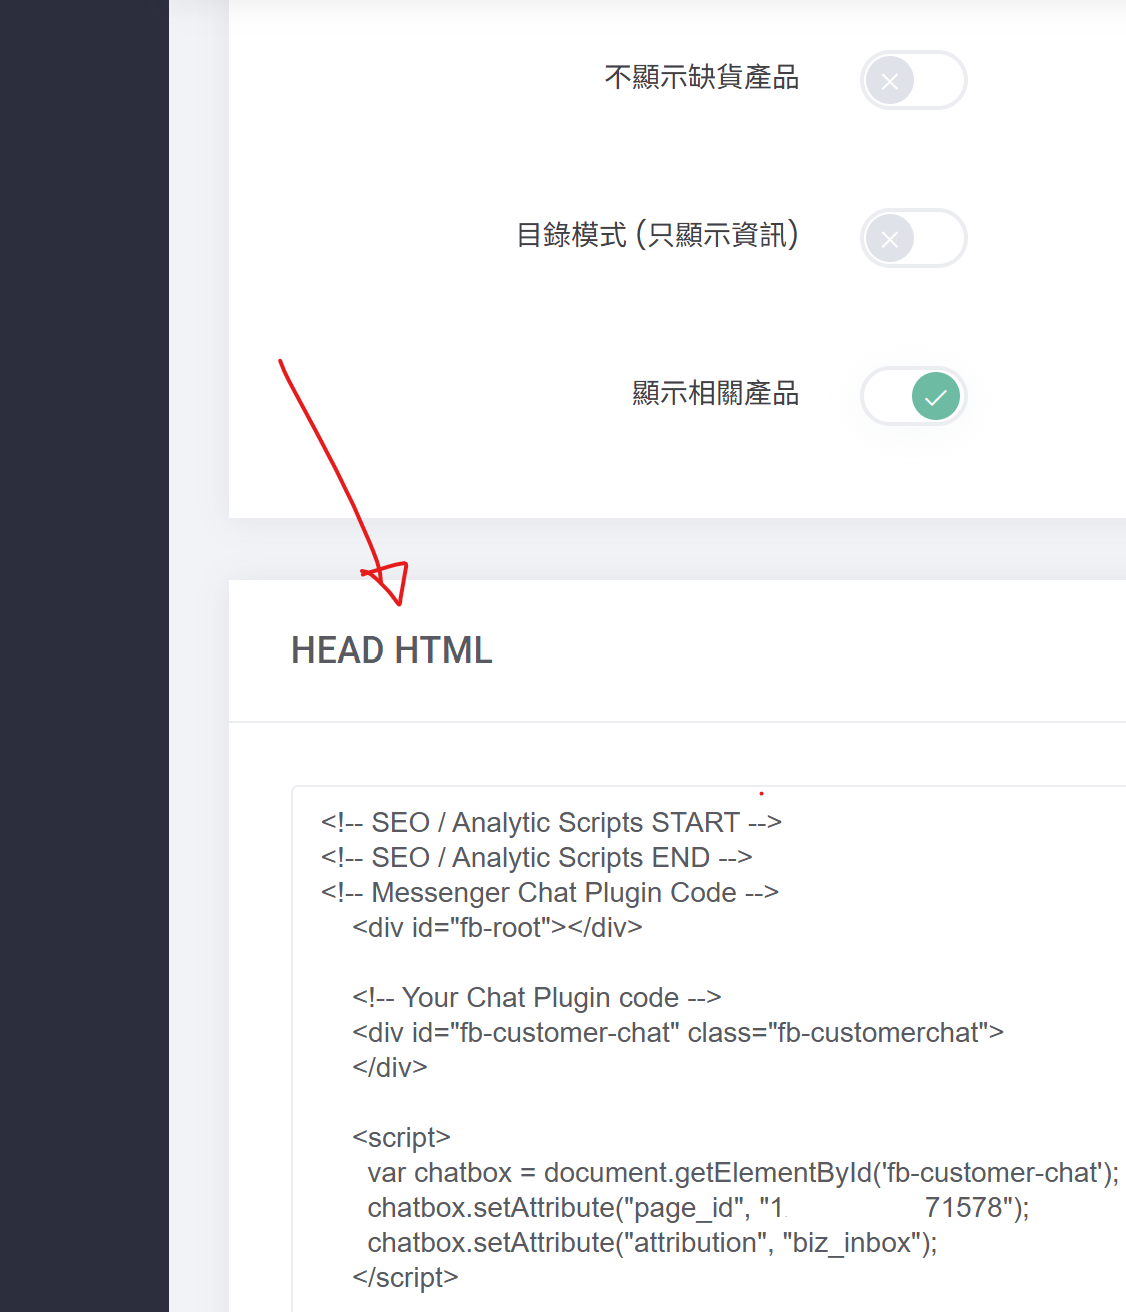1126x1312 pixels.
Task: Click the "Messenger Chat Plugin Code" comment line
Action: (549, 892)
